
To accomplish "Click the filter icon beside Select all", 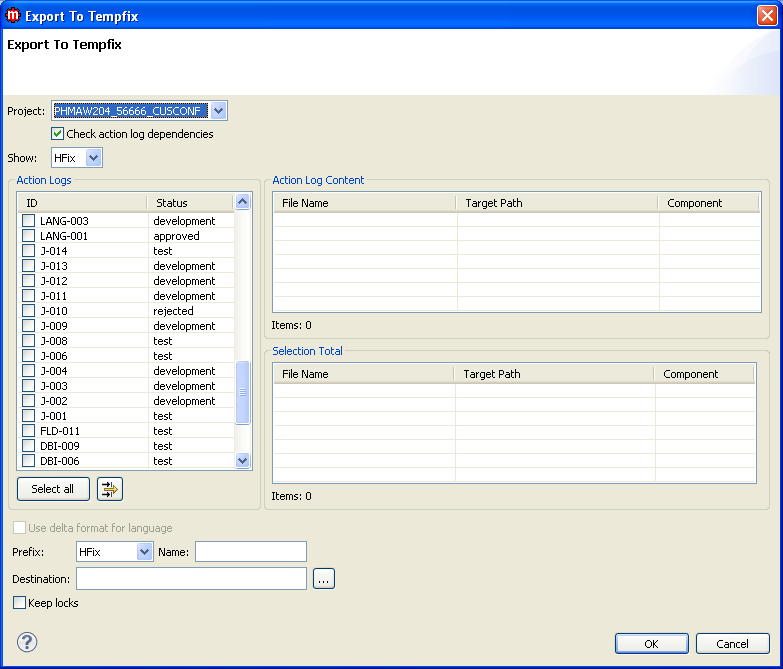I will [110, 489].
